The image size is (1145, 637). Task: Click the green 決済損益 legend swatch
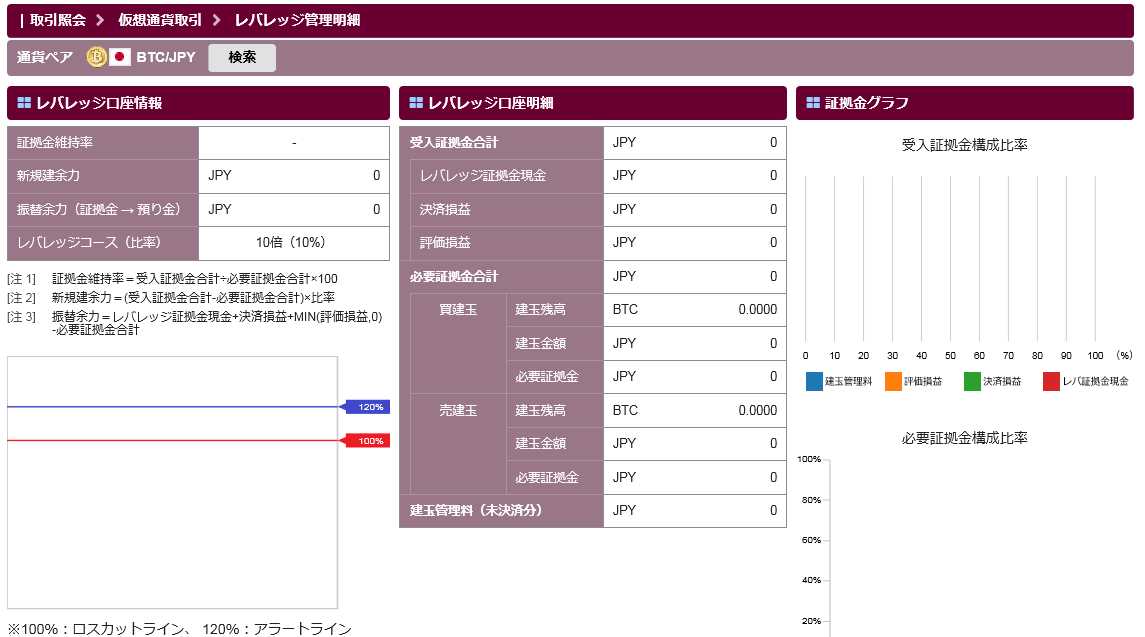(x=972, y=382)
